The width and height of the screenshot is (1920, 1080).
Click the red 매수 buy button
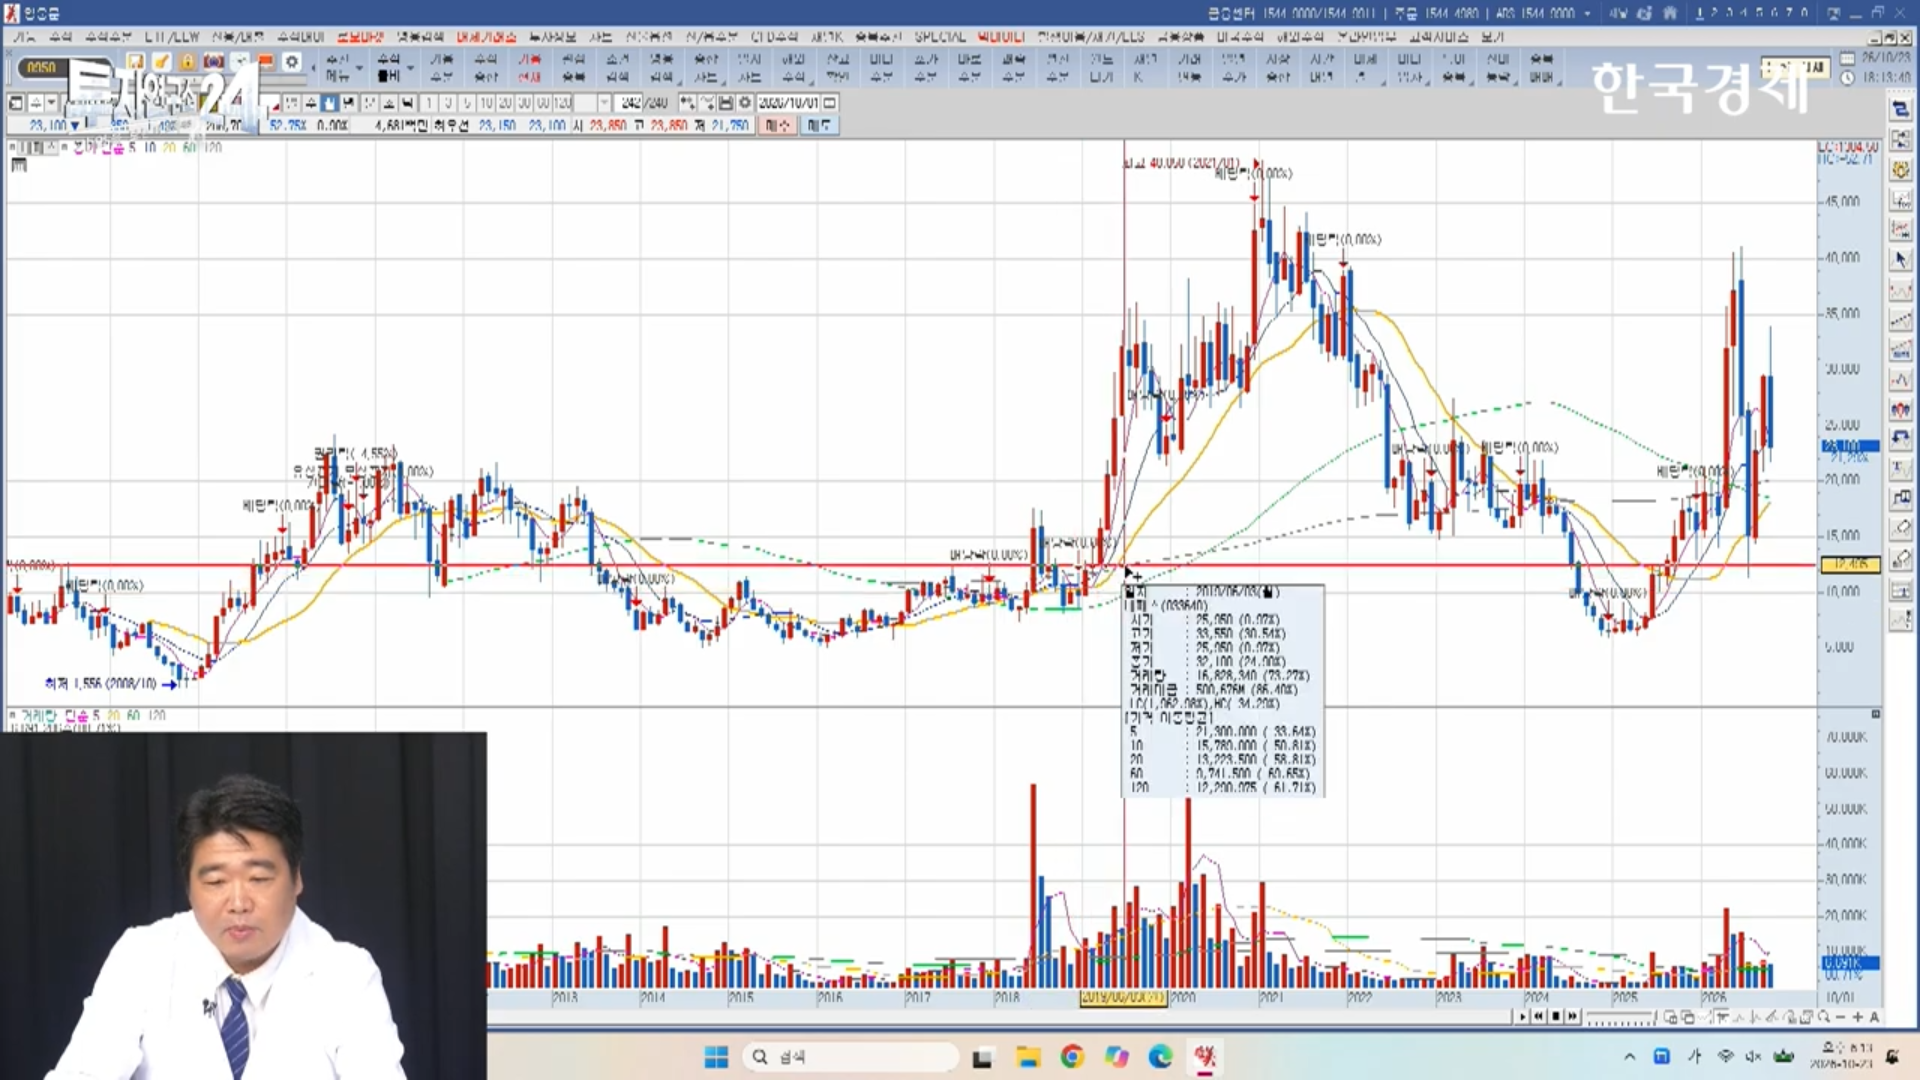(x=777, y=125)
